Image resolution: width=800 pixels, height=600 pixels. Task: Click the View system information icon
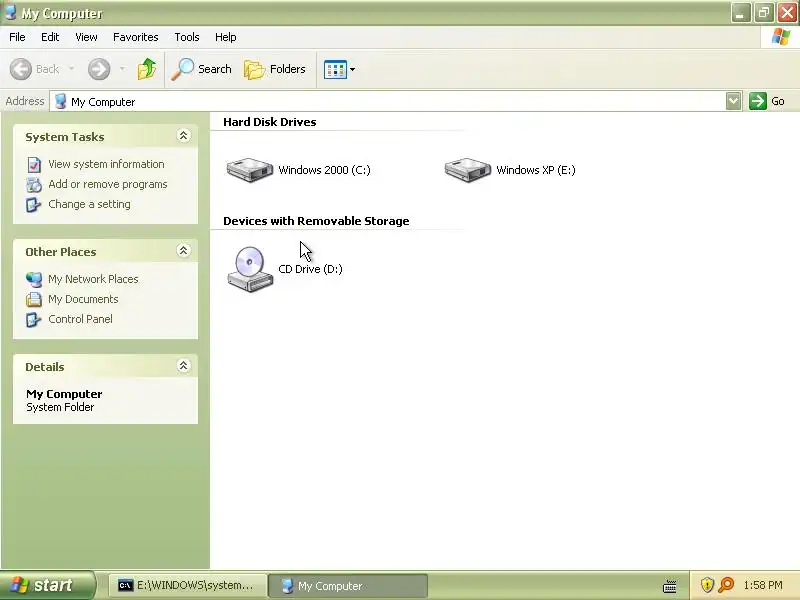point(34,164)
